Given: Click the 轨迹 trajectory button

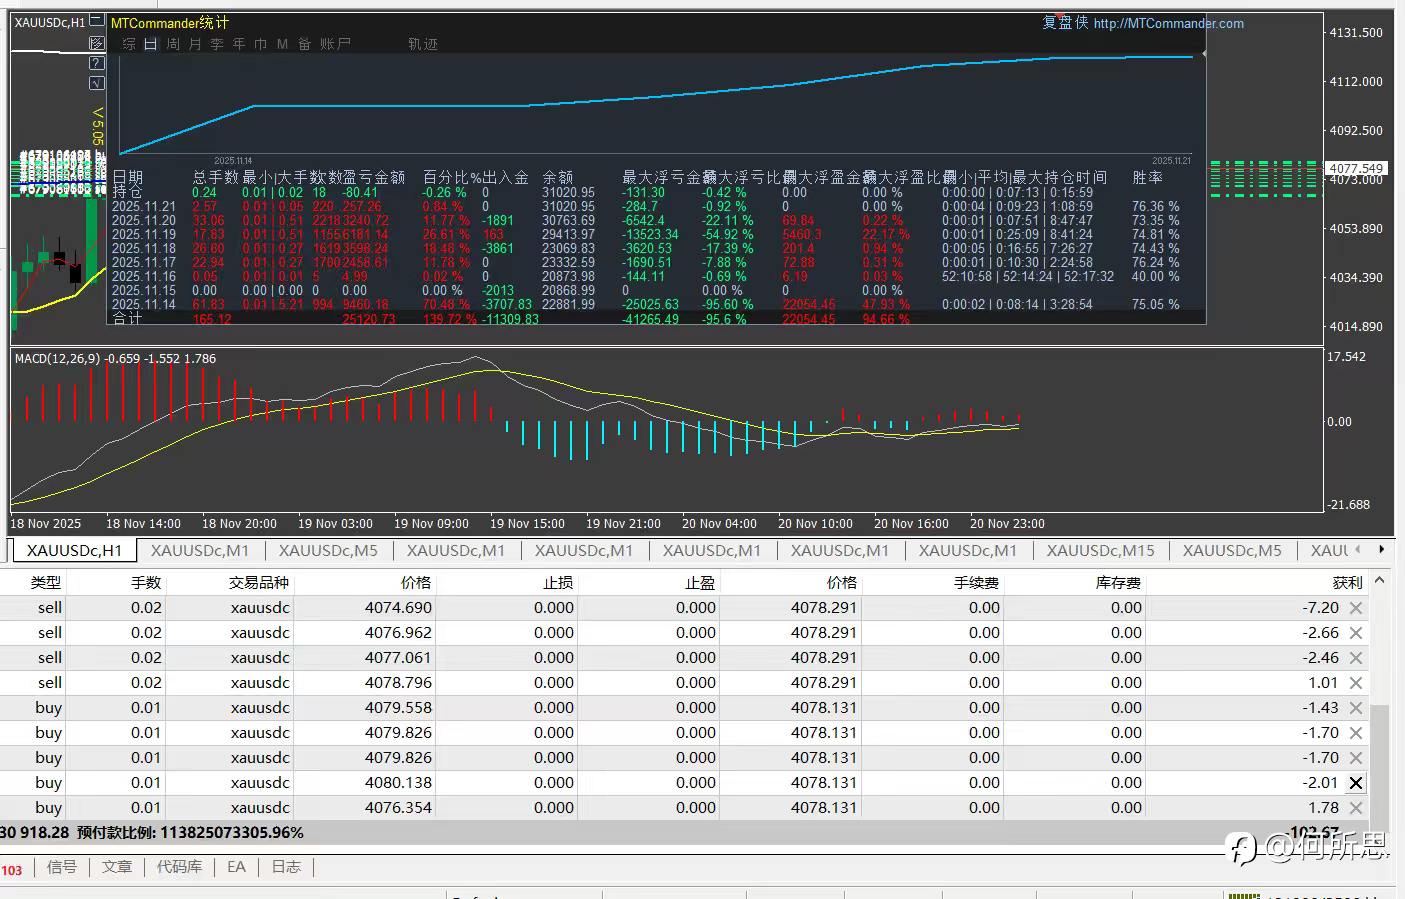Looking at the screenshot, I should (422, 44).
